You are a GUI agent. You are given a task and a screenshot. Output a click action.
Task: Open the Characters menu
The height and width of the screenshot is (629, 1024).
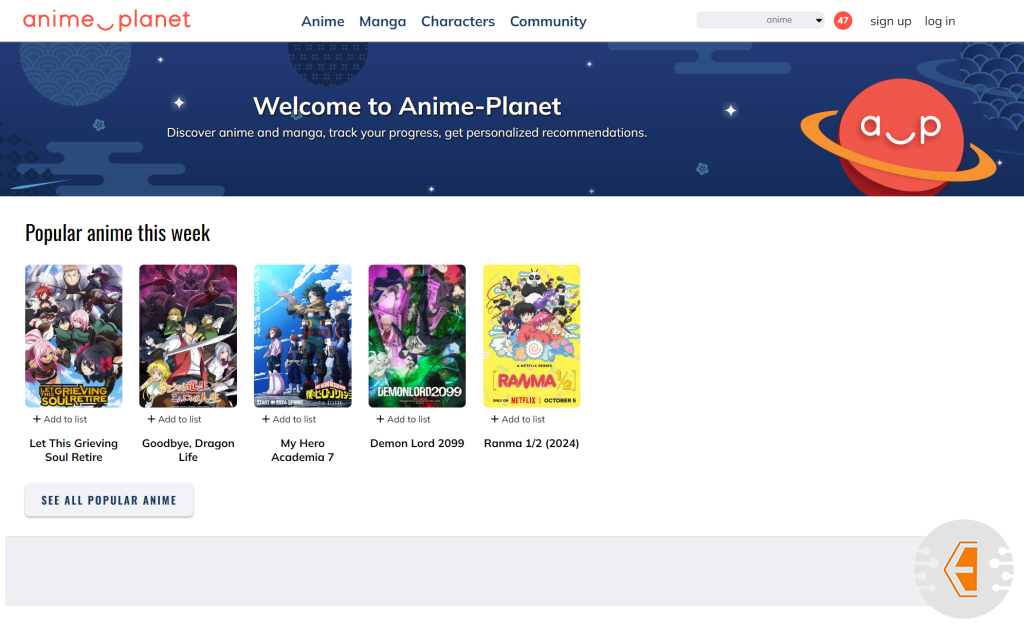[457, 21]
